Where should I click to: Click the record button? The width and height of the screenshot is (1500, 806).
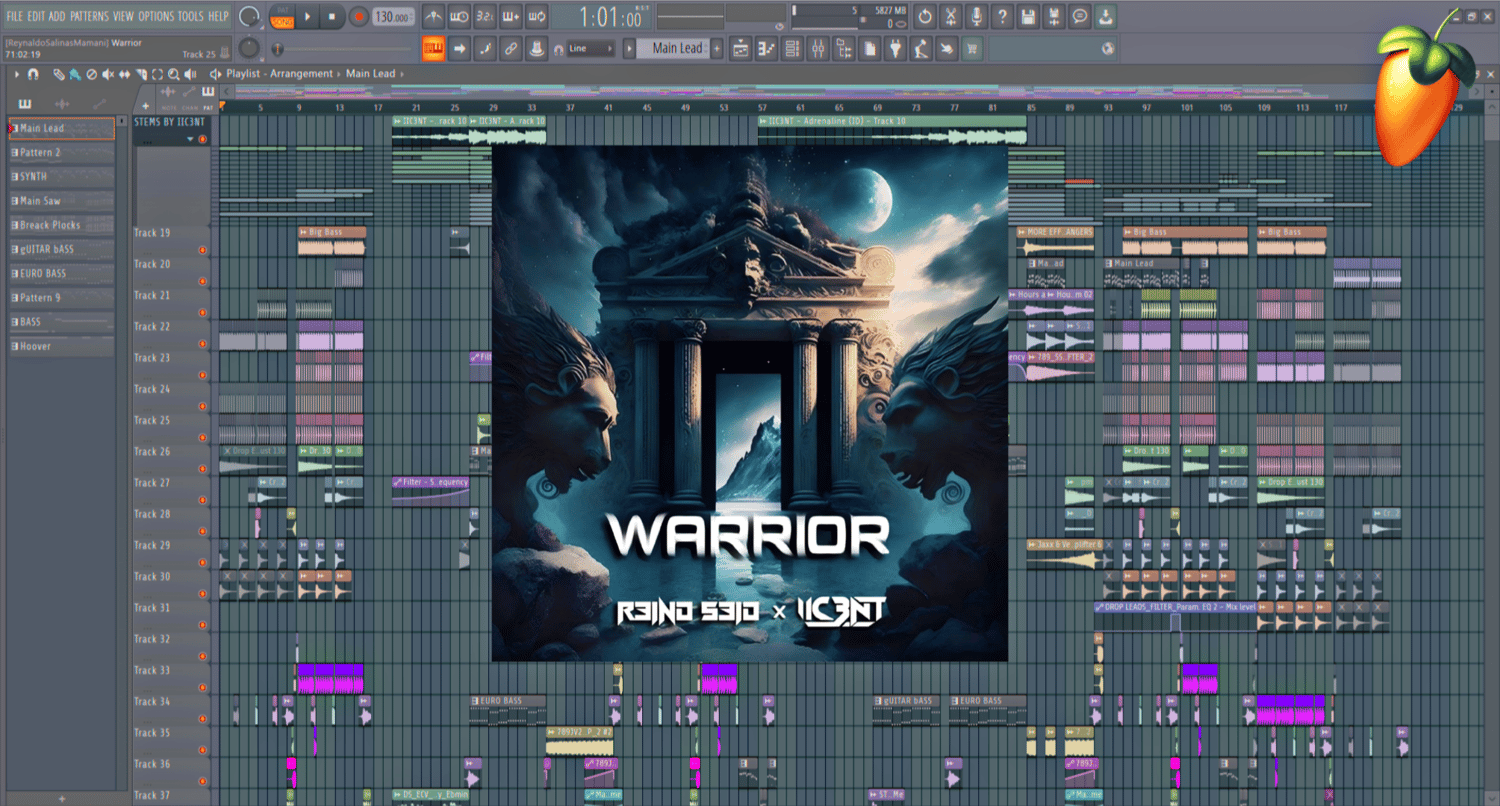(360, 16)
